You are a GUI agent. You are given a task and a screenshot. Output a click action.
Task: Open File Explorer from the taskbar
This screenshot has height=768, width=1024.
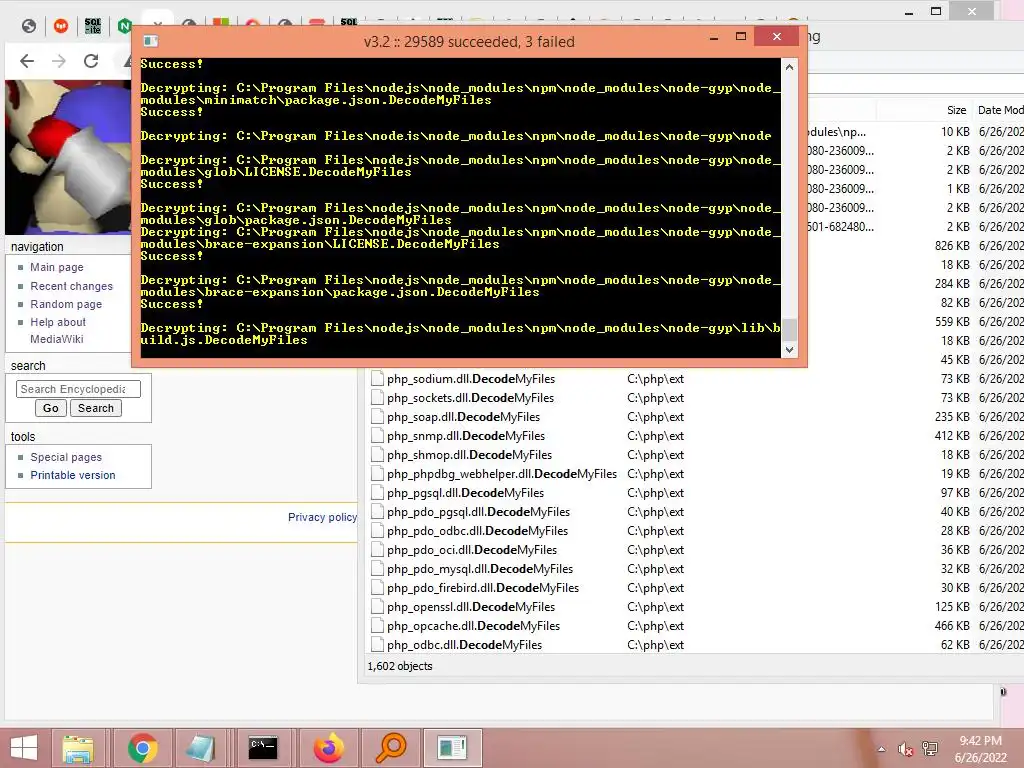pos(78,748)
